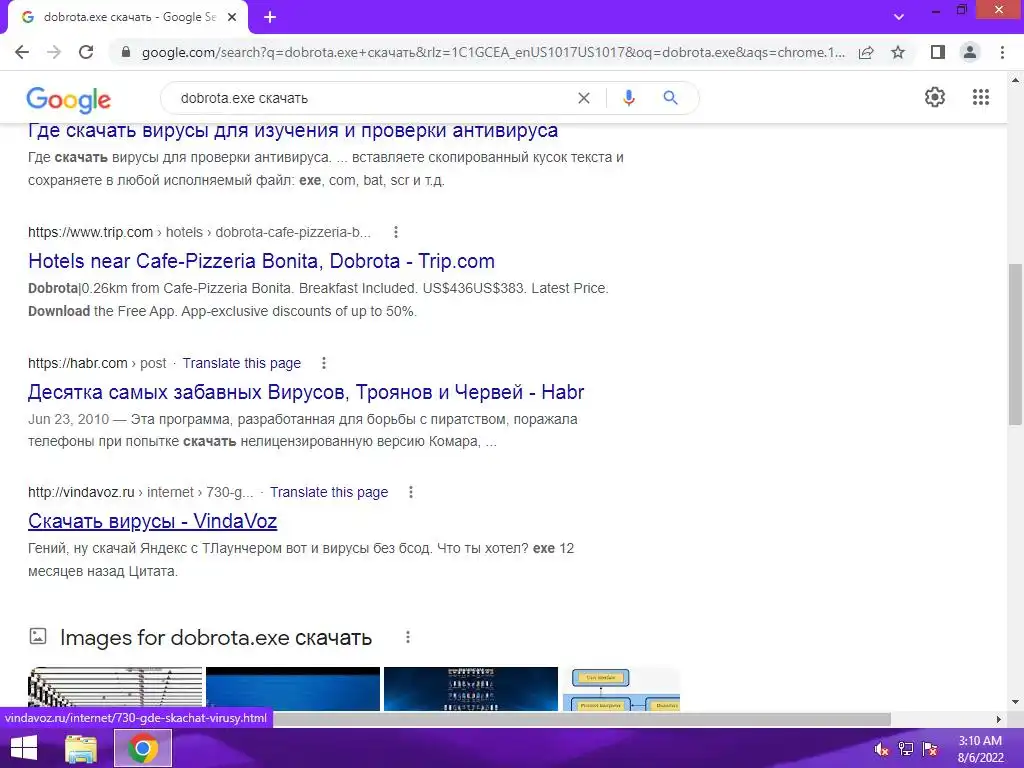The height and width of the screenshot is (768, 1024).
Task: Submit search with magnifier icon
Action: click(670, 98)
